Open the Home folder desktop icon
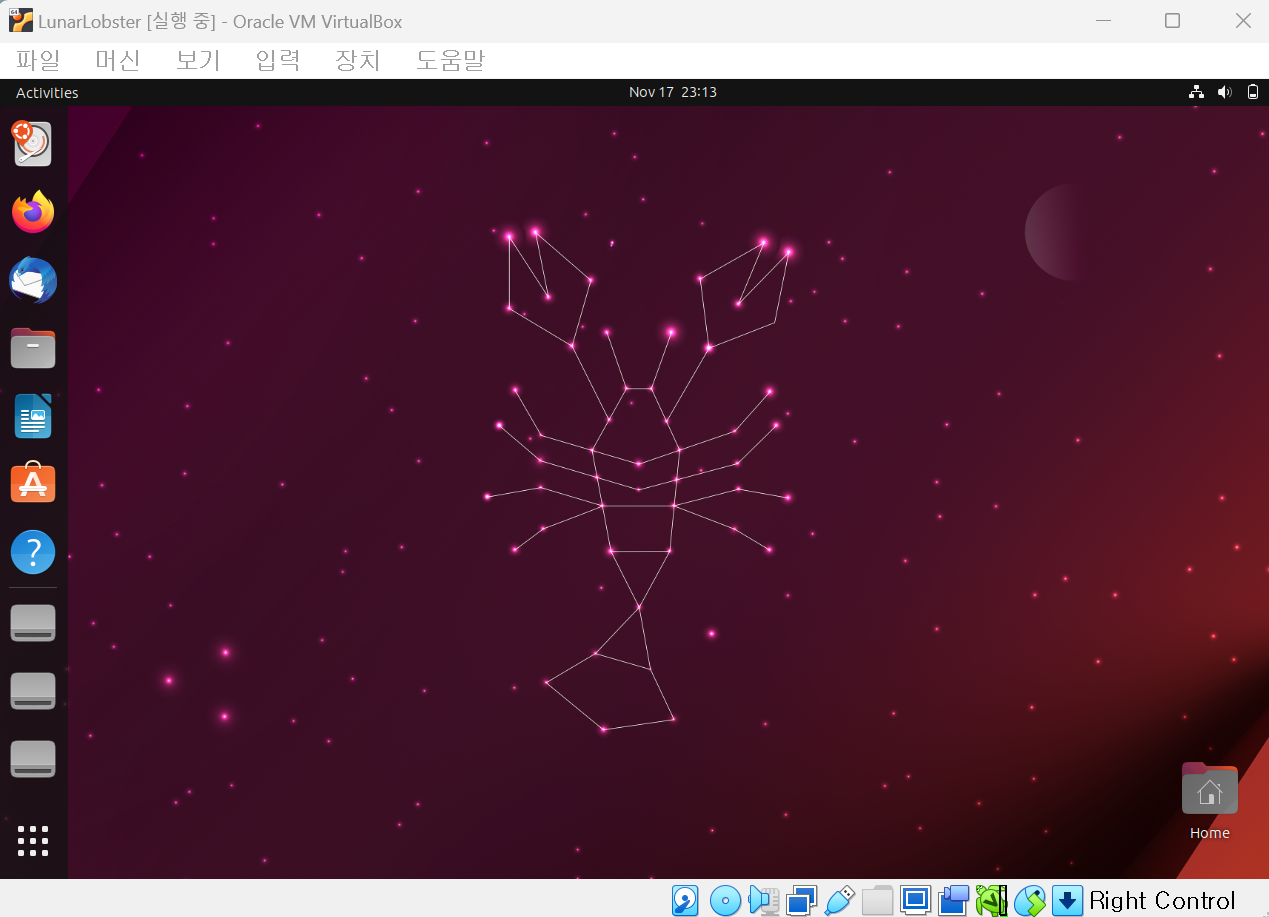 pos(1210,800)
